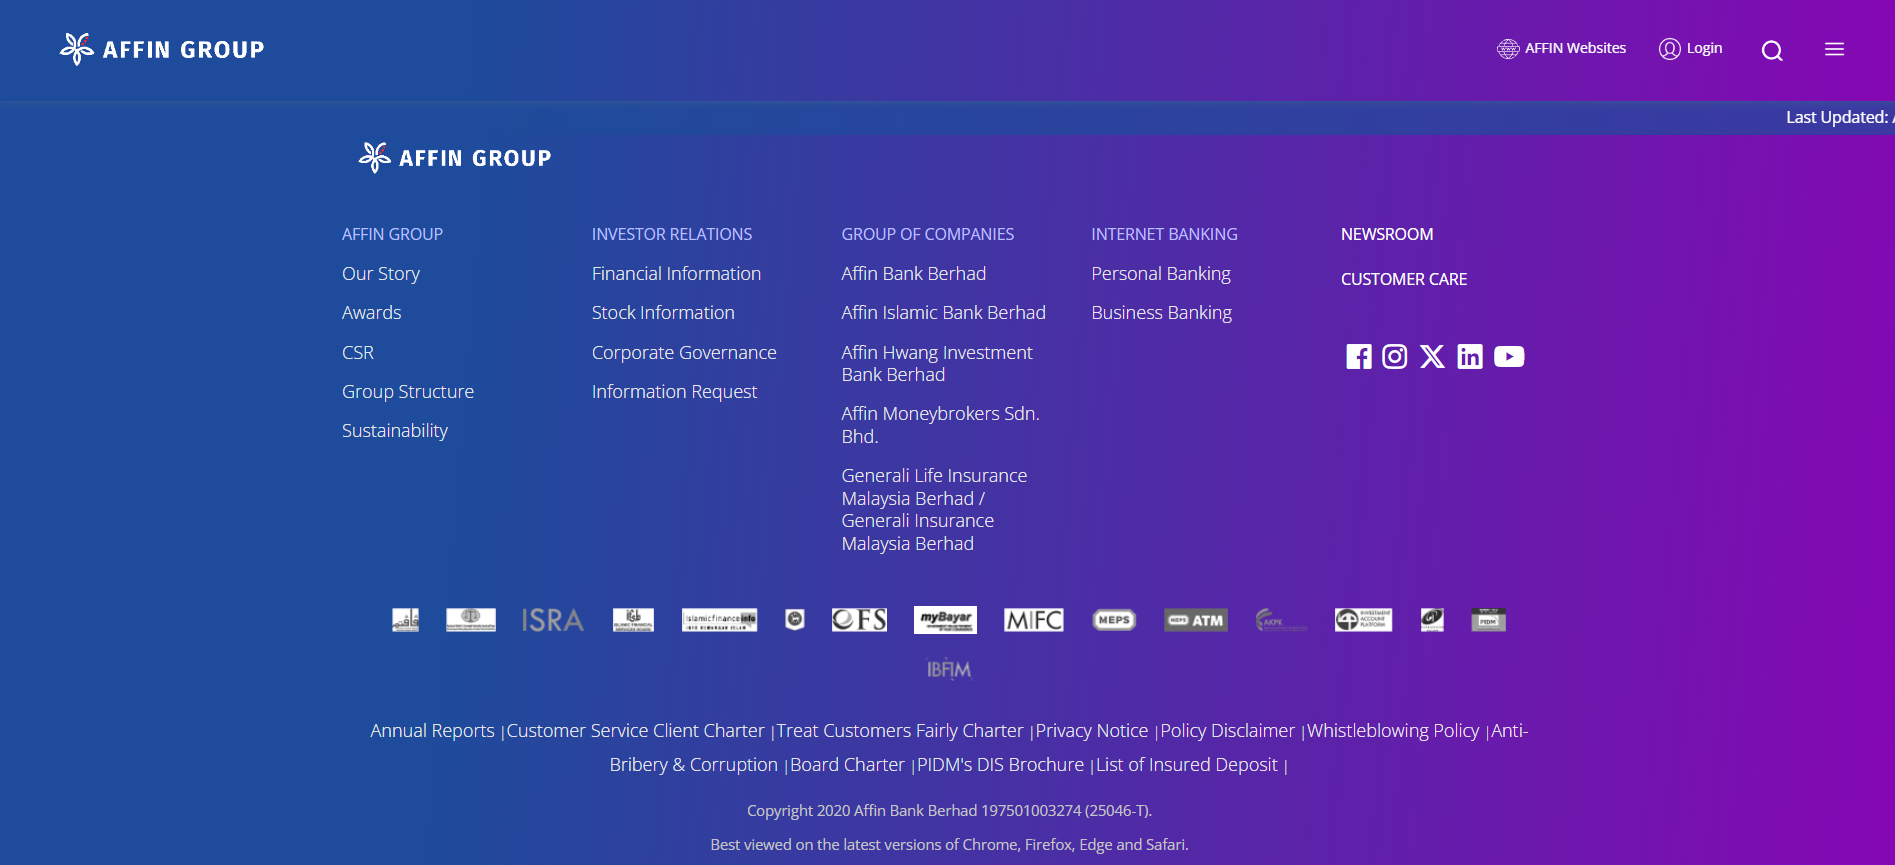Select the AFFIN GROUP column heading
The width and height of the screenshot is (1895, 865).
coord(392,234)
